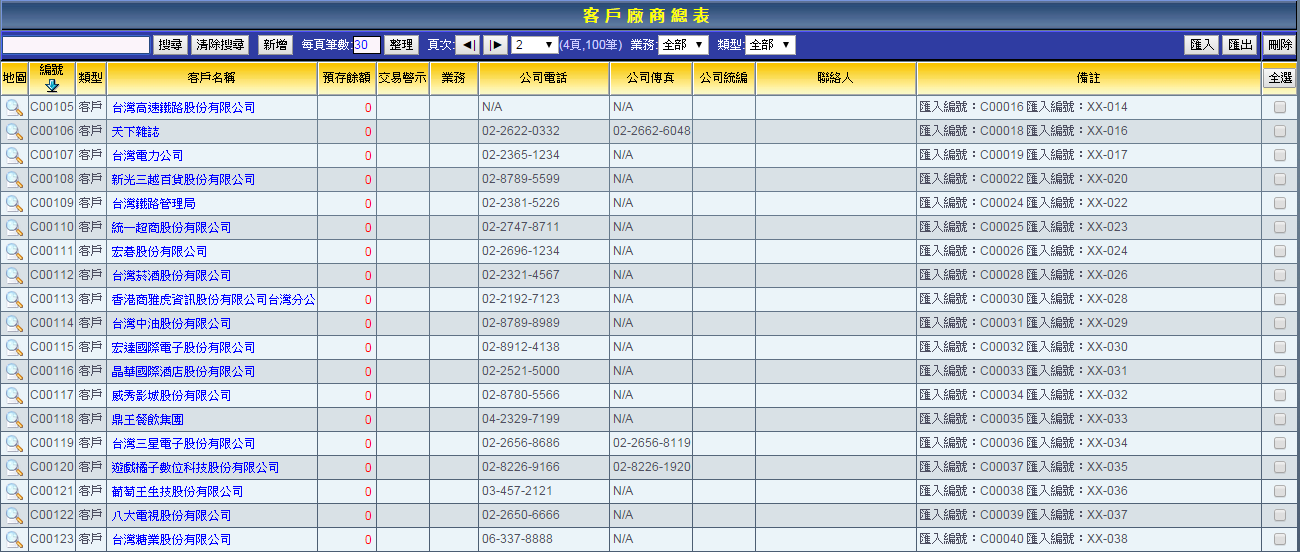
Task: Tick the checkbox for 台灣中油 row
Action: [x=1279, y=323]
